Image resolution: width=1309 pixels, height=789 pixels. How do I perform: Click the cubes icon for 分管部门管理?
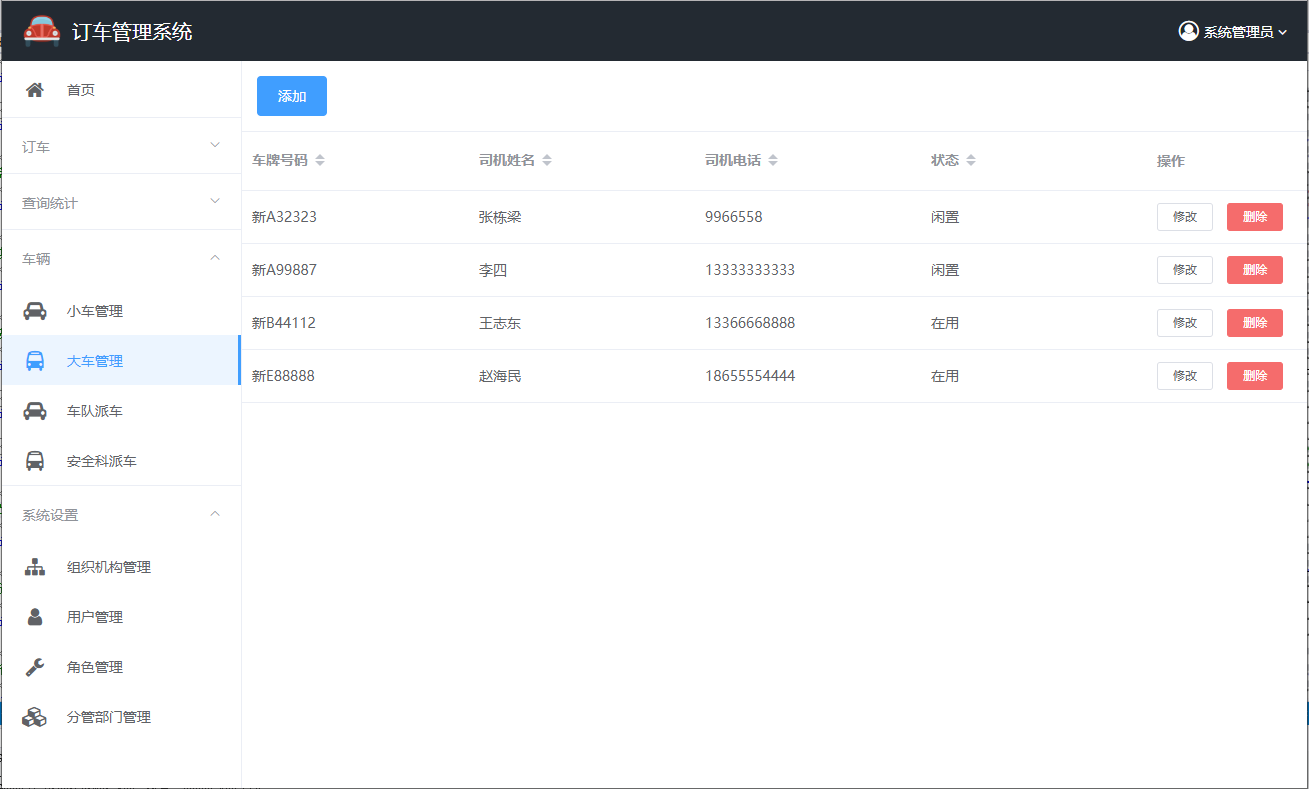(35, 717)
